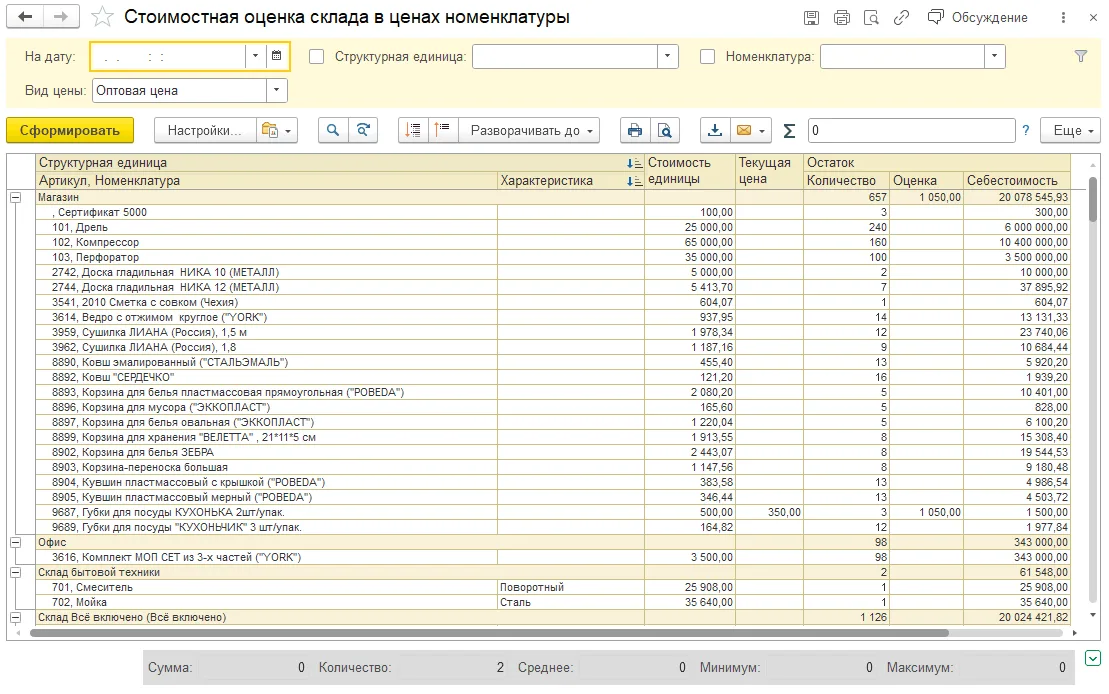Click the printer icon in the title bar
Image resolution: width=1109 pixels, height=694 pixels.
842,18
